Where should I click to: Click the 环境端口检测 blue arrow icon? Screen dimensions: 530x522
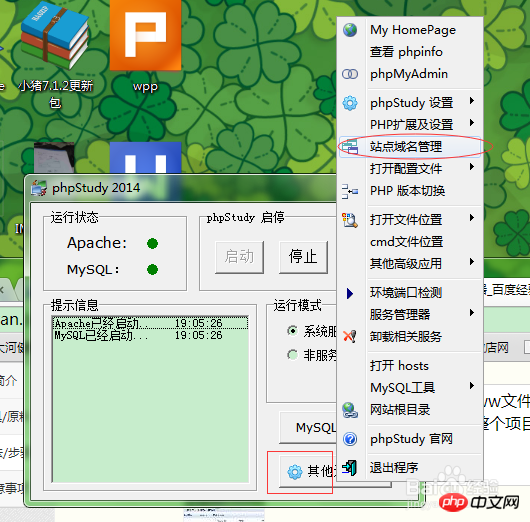coord(350,293)
